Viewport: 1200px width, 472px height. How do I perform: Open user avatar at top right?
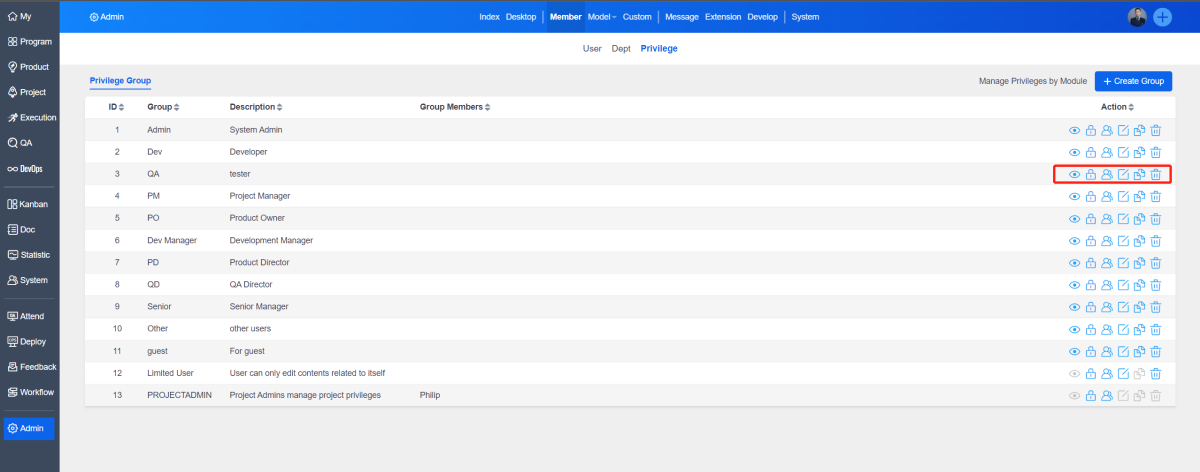pyautogui.click(x=1137, y=17)
